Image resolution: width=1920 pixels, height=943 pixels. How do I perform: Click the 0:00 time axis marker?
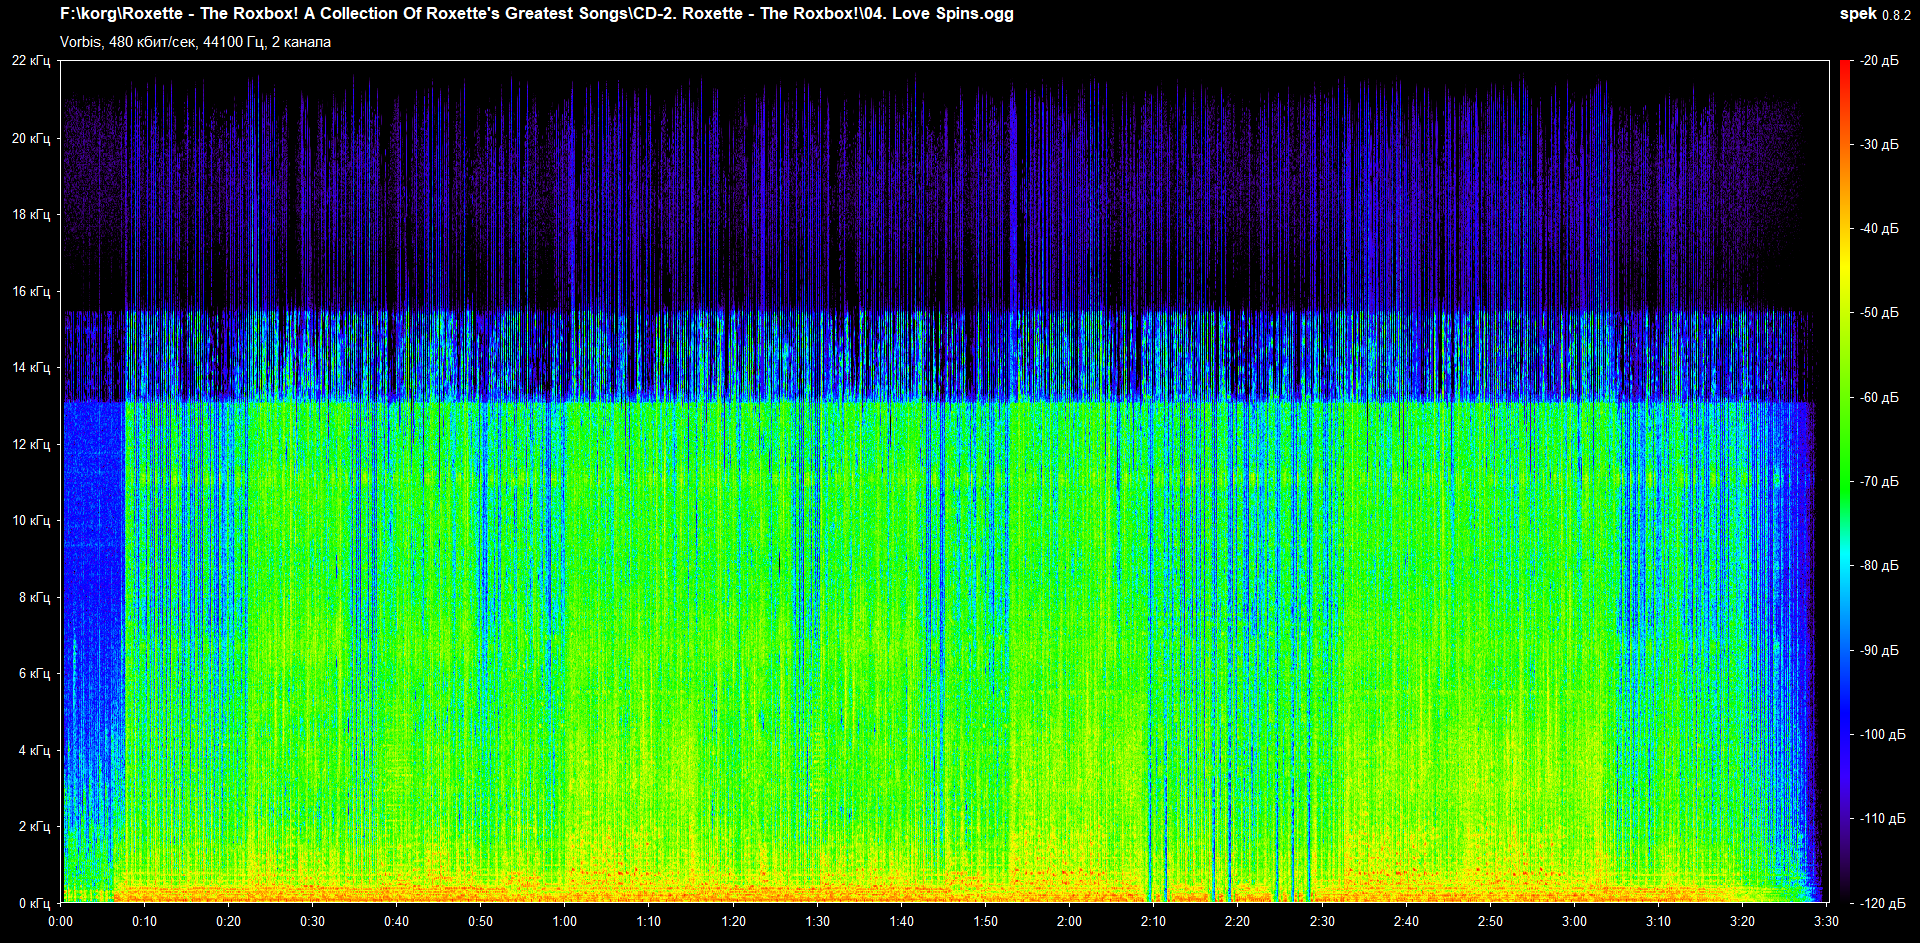tap(61, 921)
